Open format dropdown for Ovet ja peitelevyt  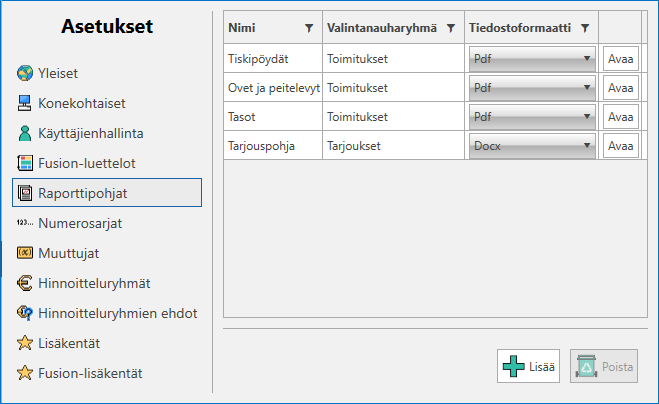[532, 88]
